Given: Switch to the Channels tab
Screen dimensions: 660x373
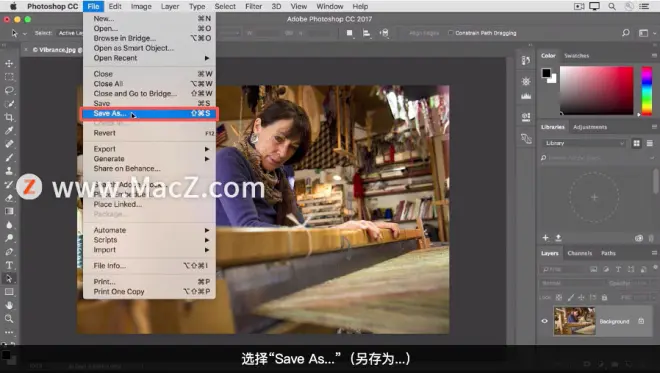Looking at the screenshot, I should click(580, 253).
